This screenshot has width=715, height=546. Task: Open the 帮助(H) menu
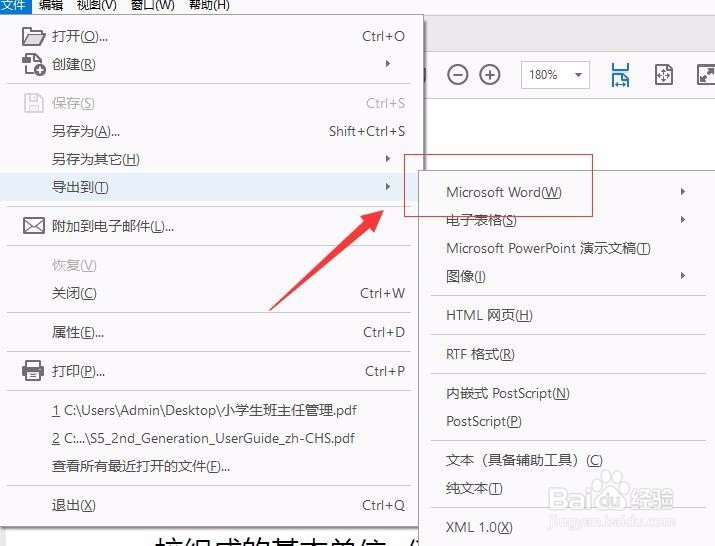tap(209, 5)
